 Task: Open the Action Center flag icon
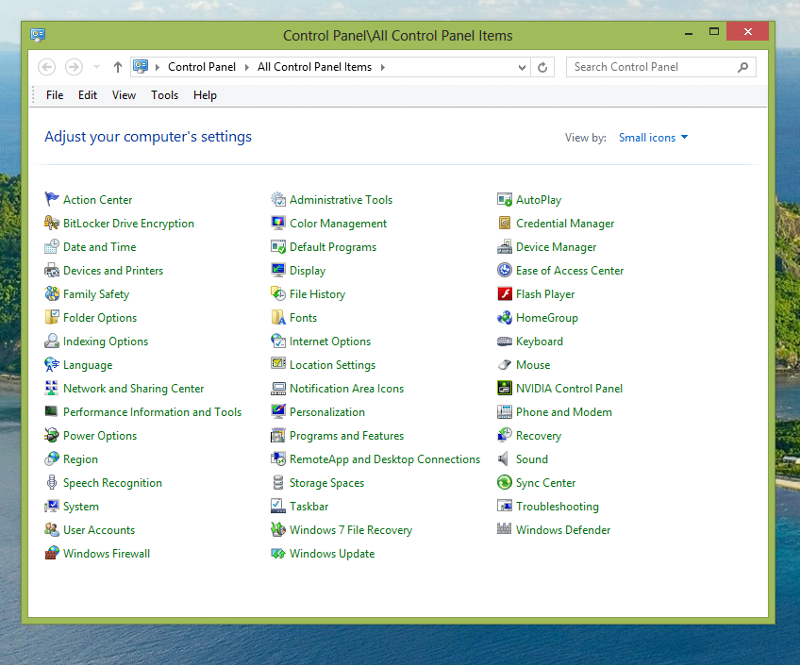coord(52,199)
